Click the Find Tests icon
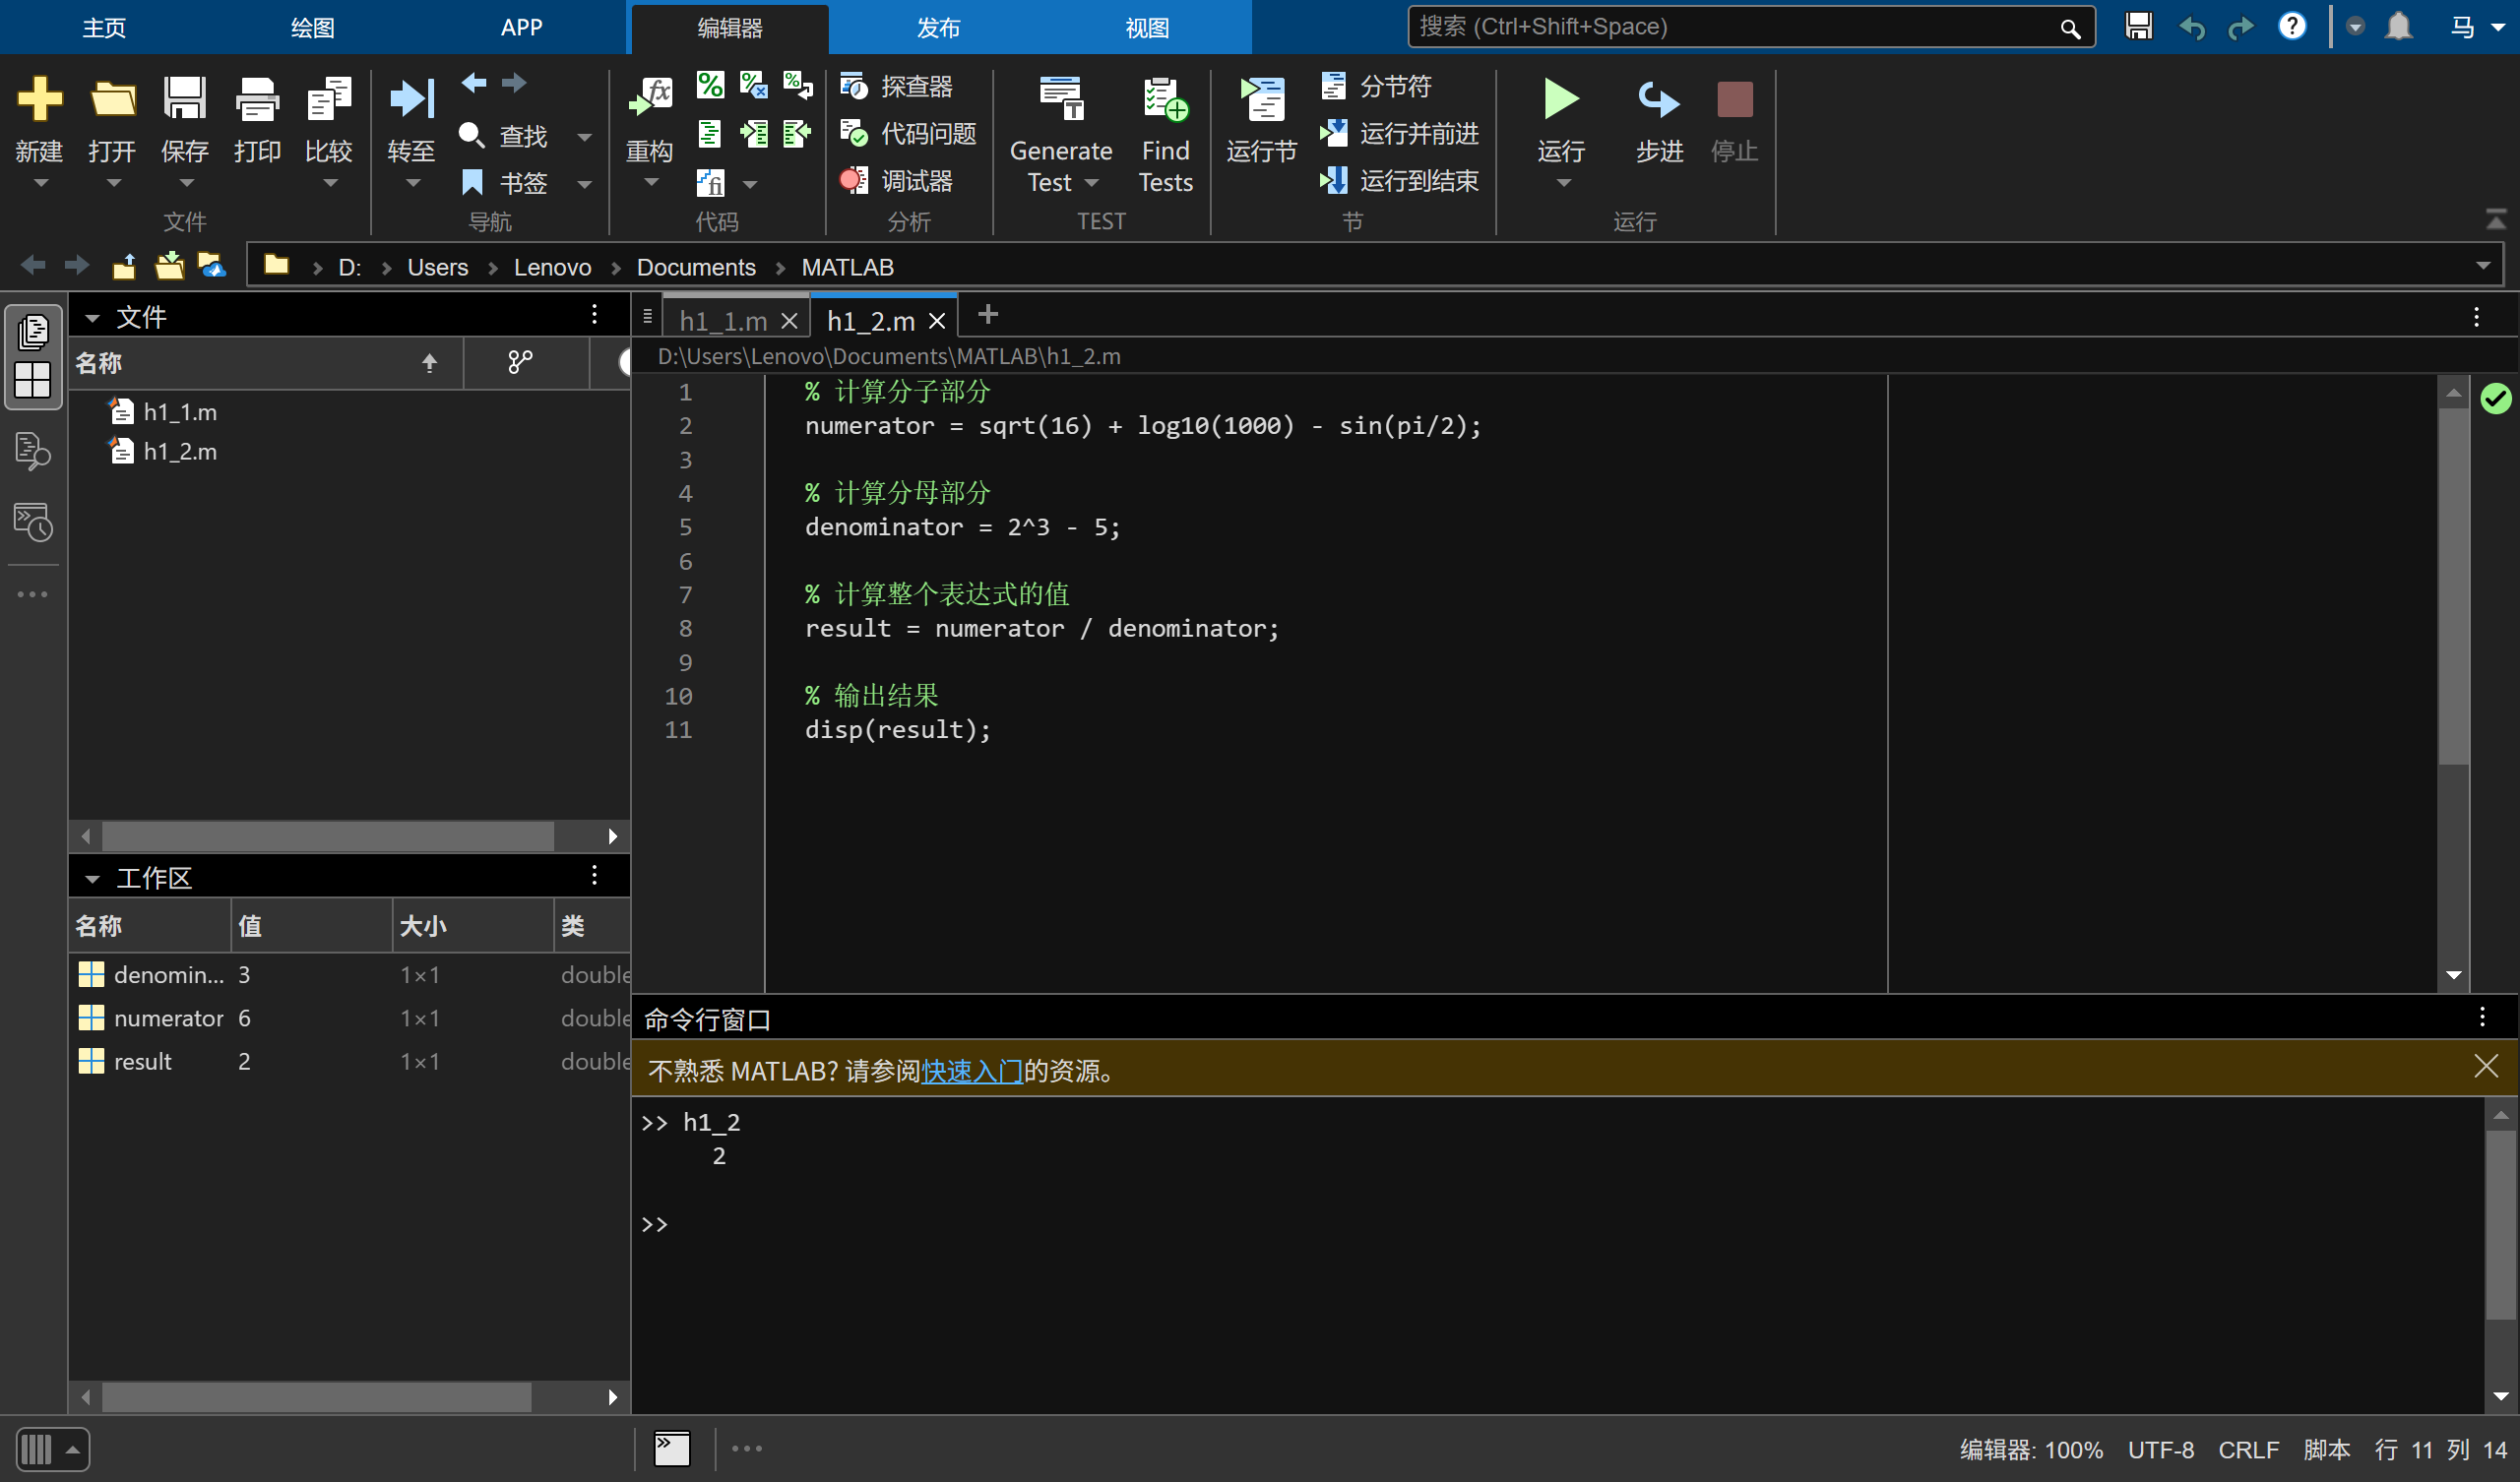2520x1482 pixels. pos(1165,101)
